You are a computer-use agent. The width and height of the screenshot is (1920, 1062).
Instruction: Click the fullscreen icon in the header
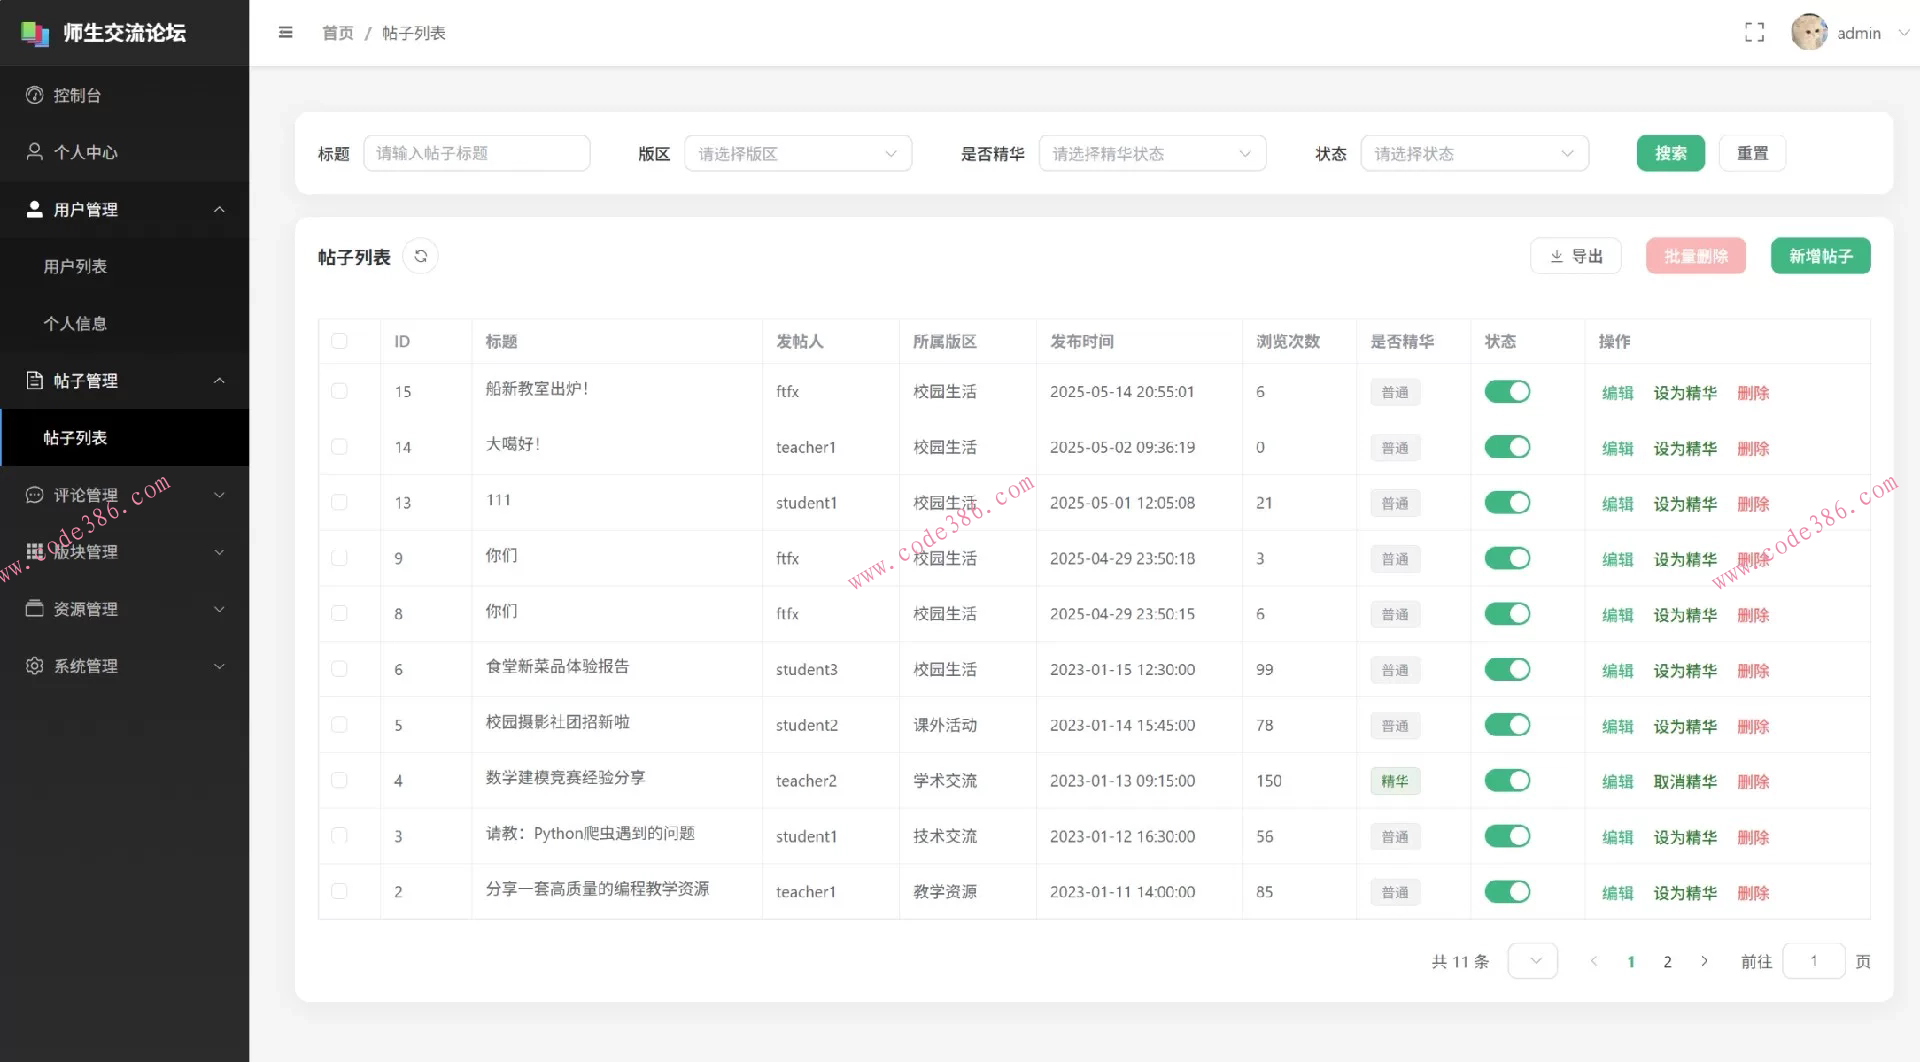click(1755, 31)
